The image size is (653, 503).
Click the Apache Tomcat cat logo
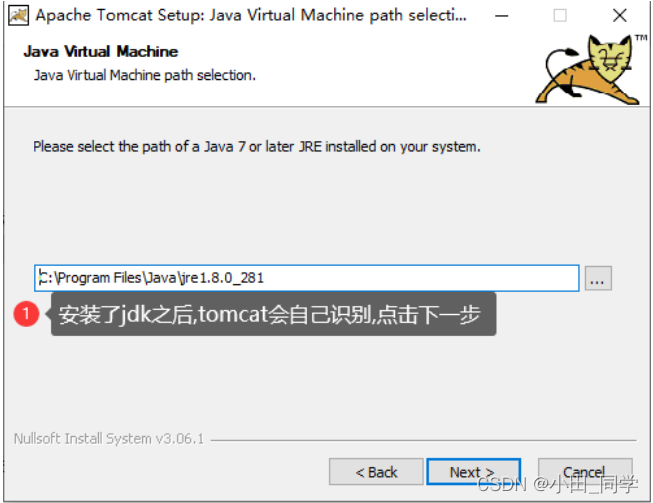point(588,70)
